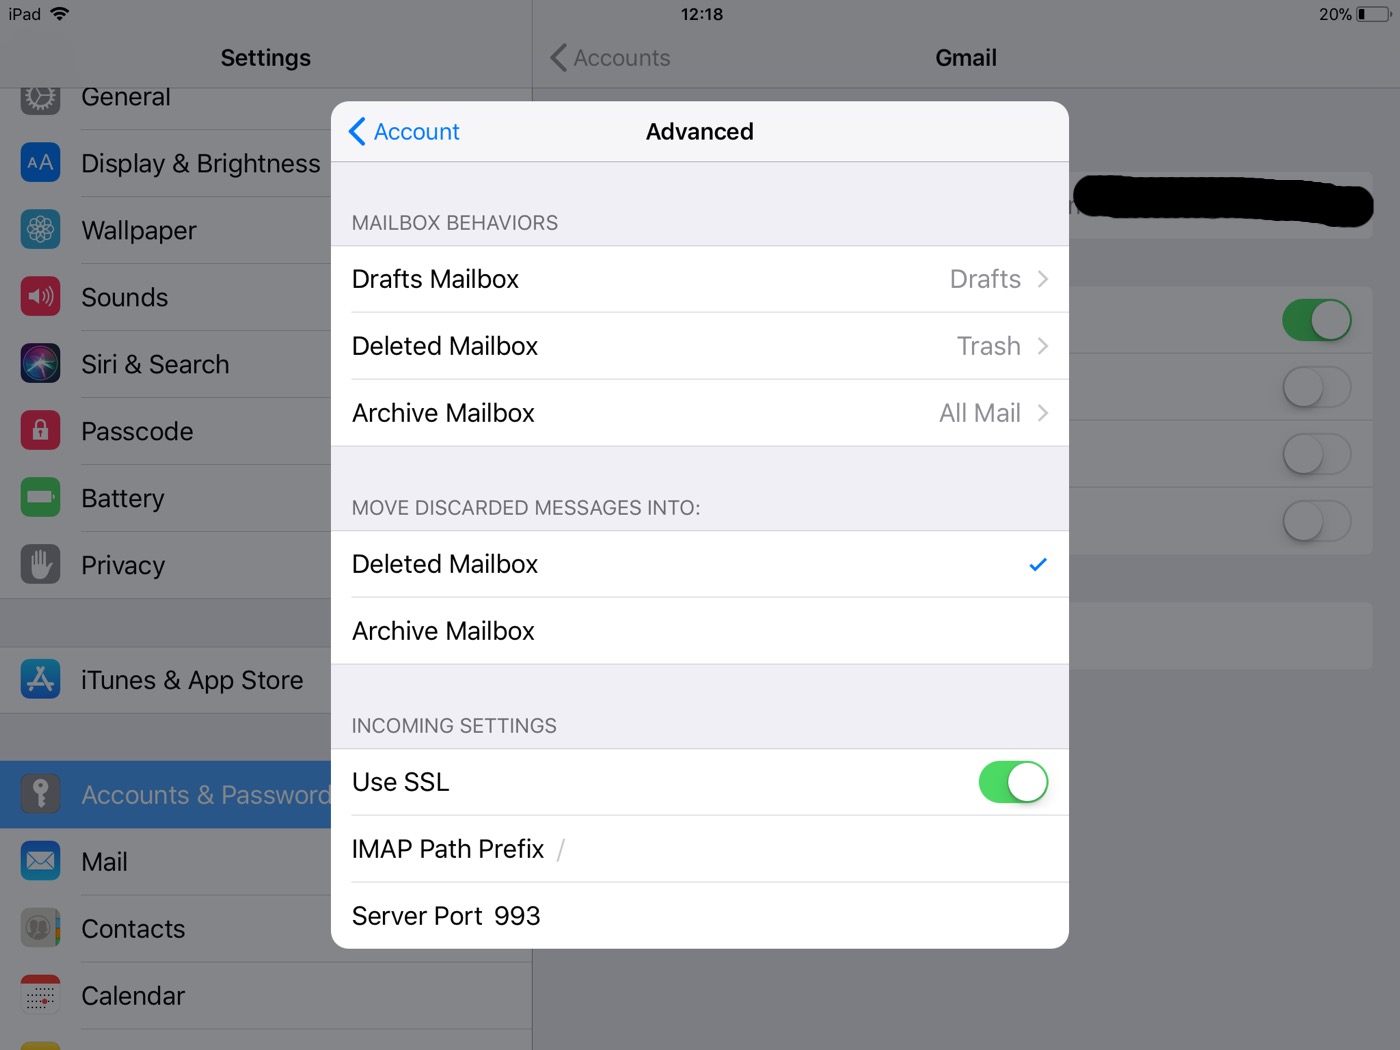This screenshot has height=1050, width=1400.
Task: Tap the All Mail value label
Action: (980, 413)
